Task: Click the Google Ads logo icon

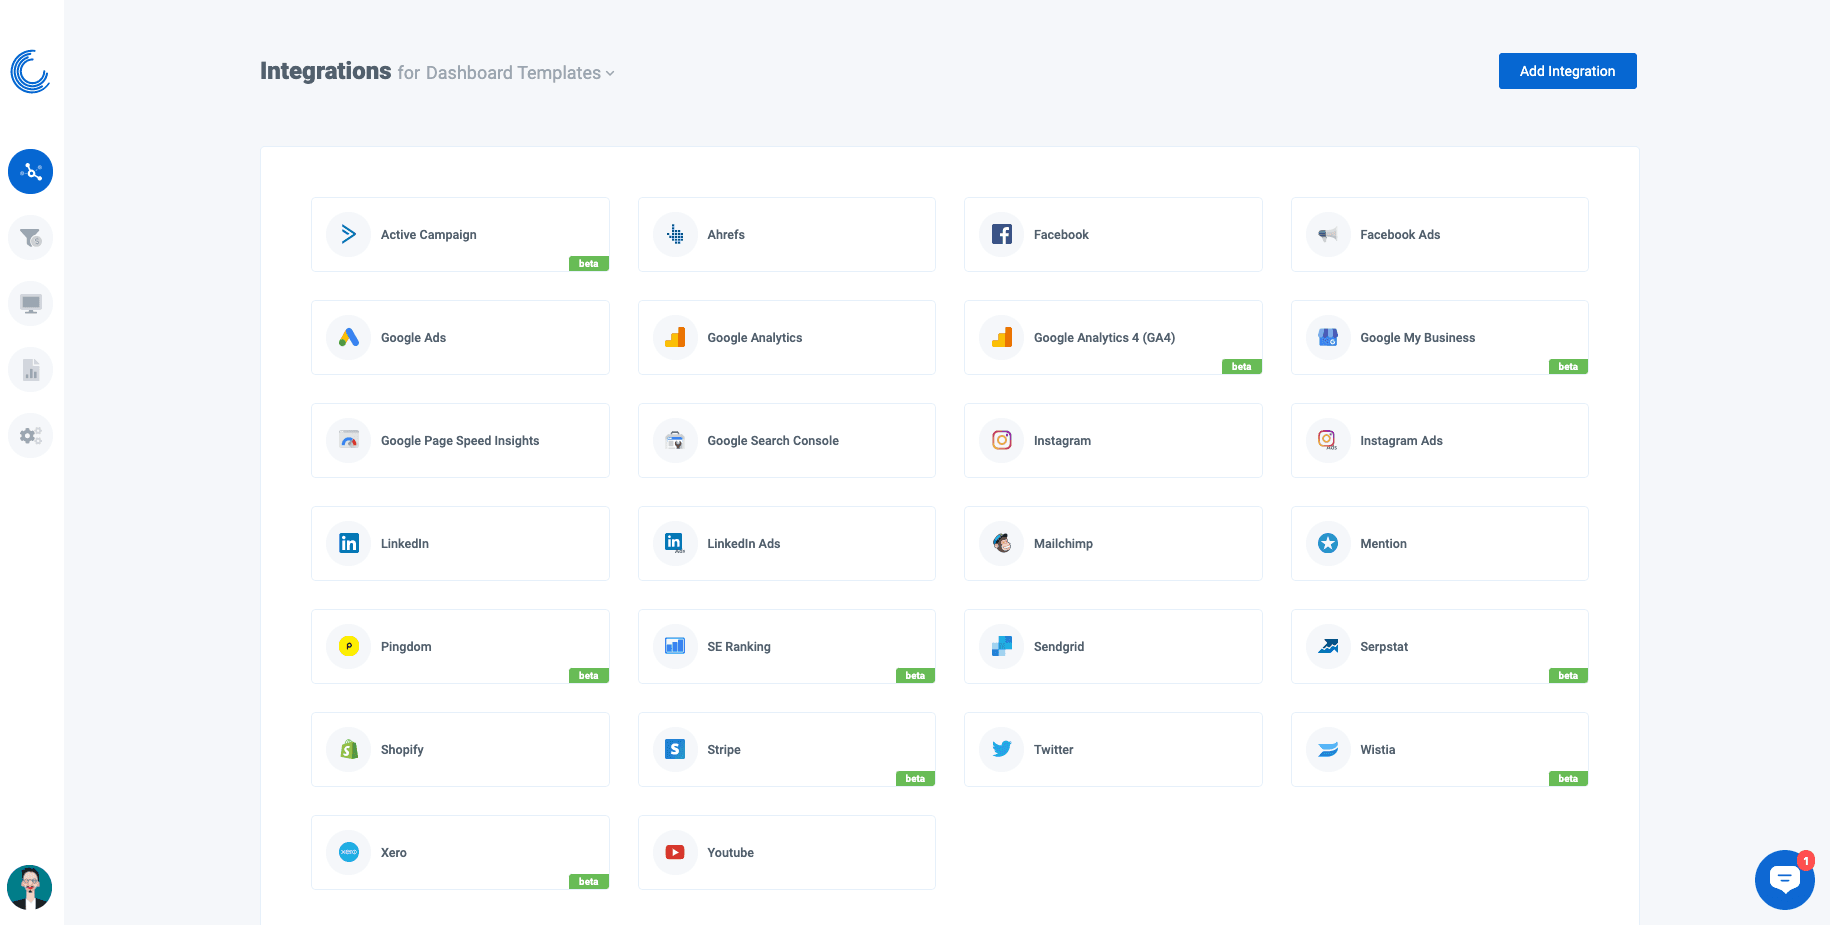Action: coord(348,337)
